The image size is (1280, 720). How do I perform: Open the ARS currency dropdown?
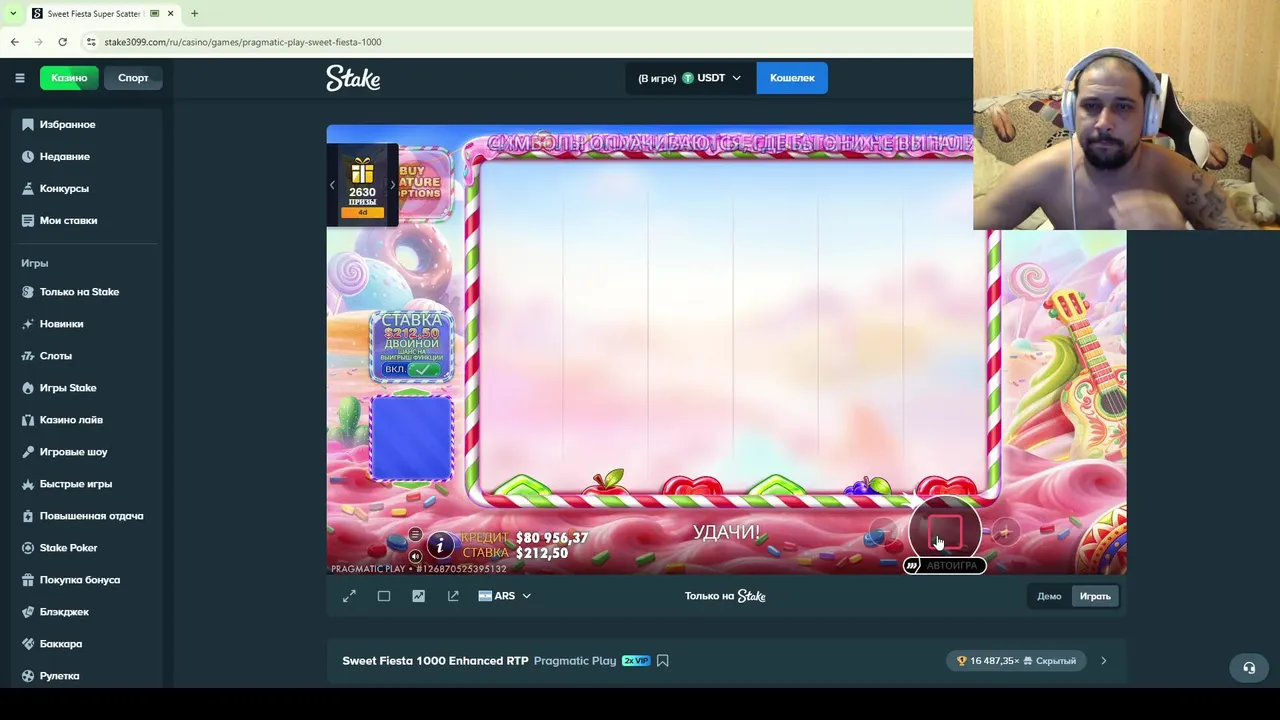(x=504, y=596)
